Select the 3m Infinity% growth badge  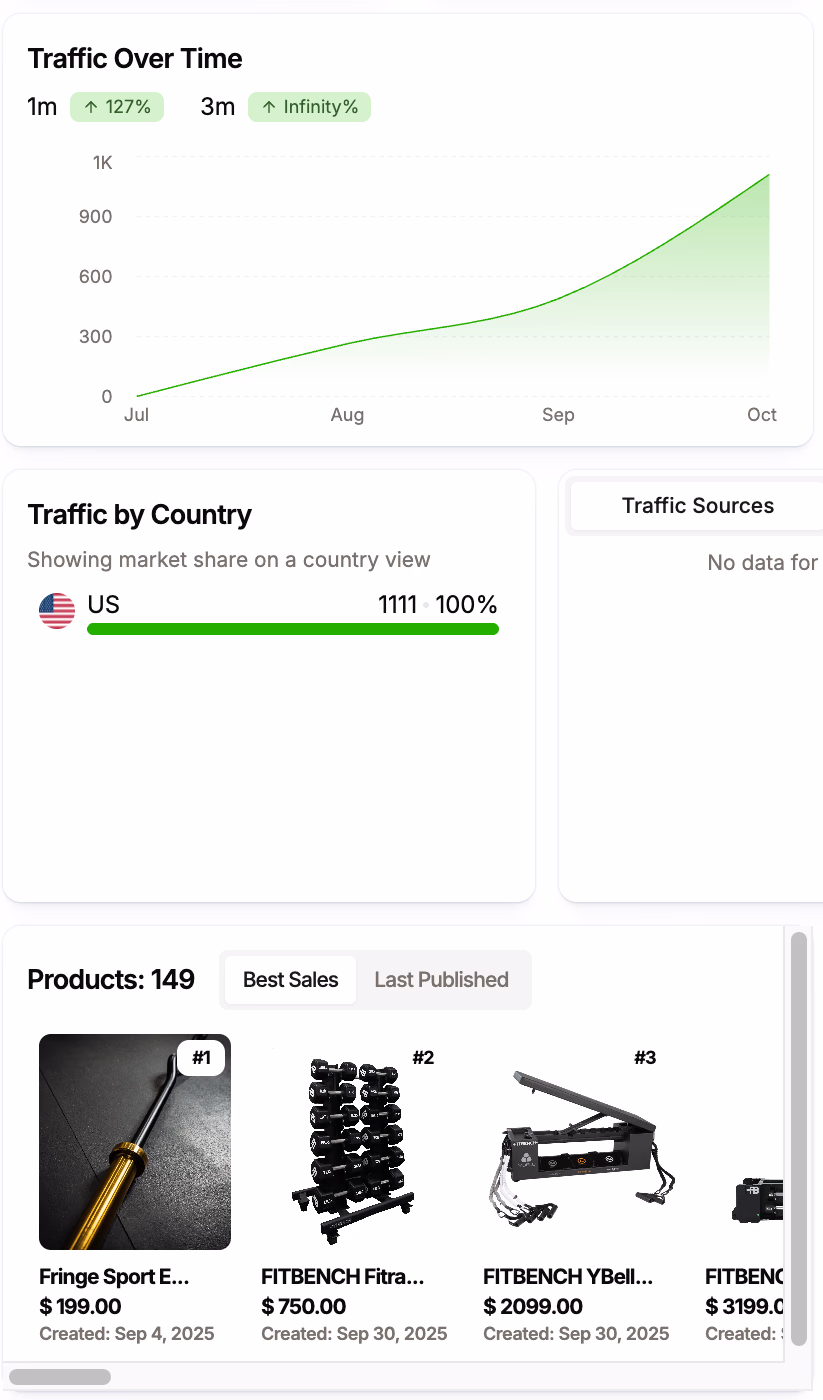(309, 106)
